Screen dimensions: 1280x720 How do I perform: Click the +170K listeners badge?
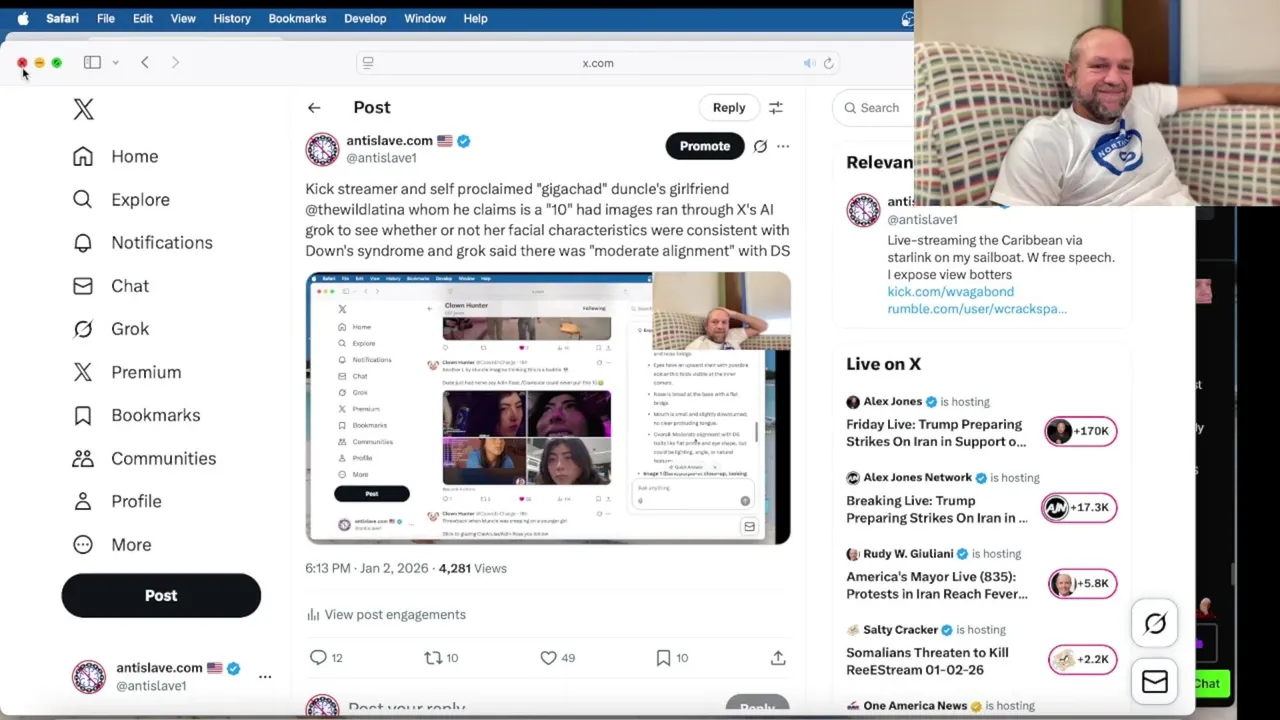[1080, 431]
